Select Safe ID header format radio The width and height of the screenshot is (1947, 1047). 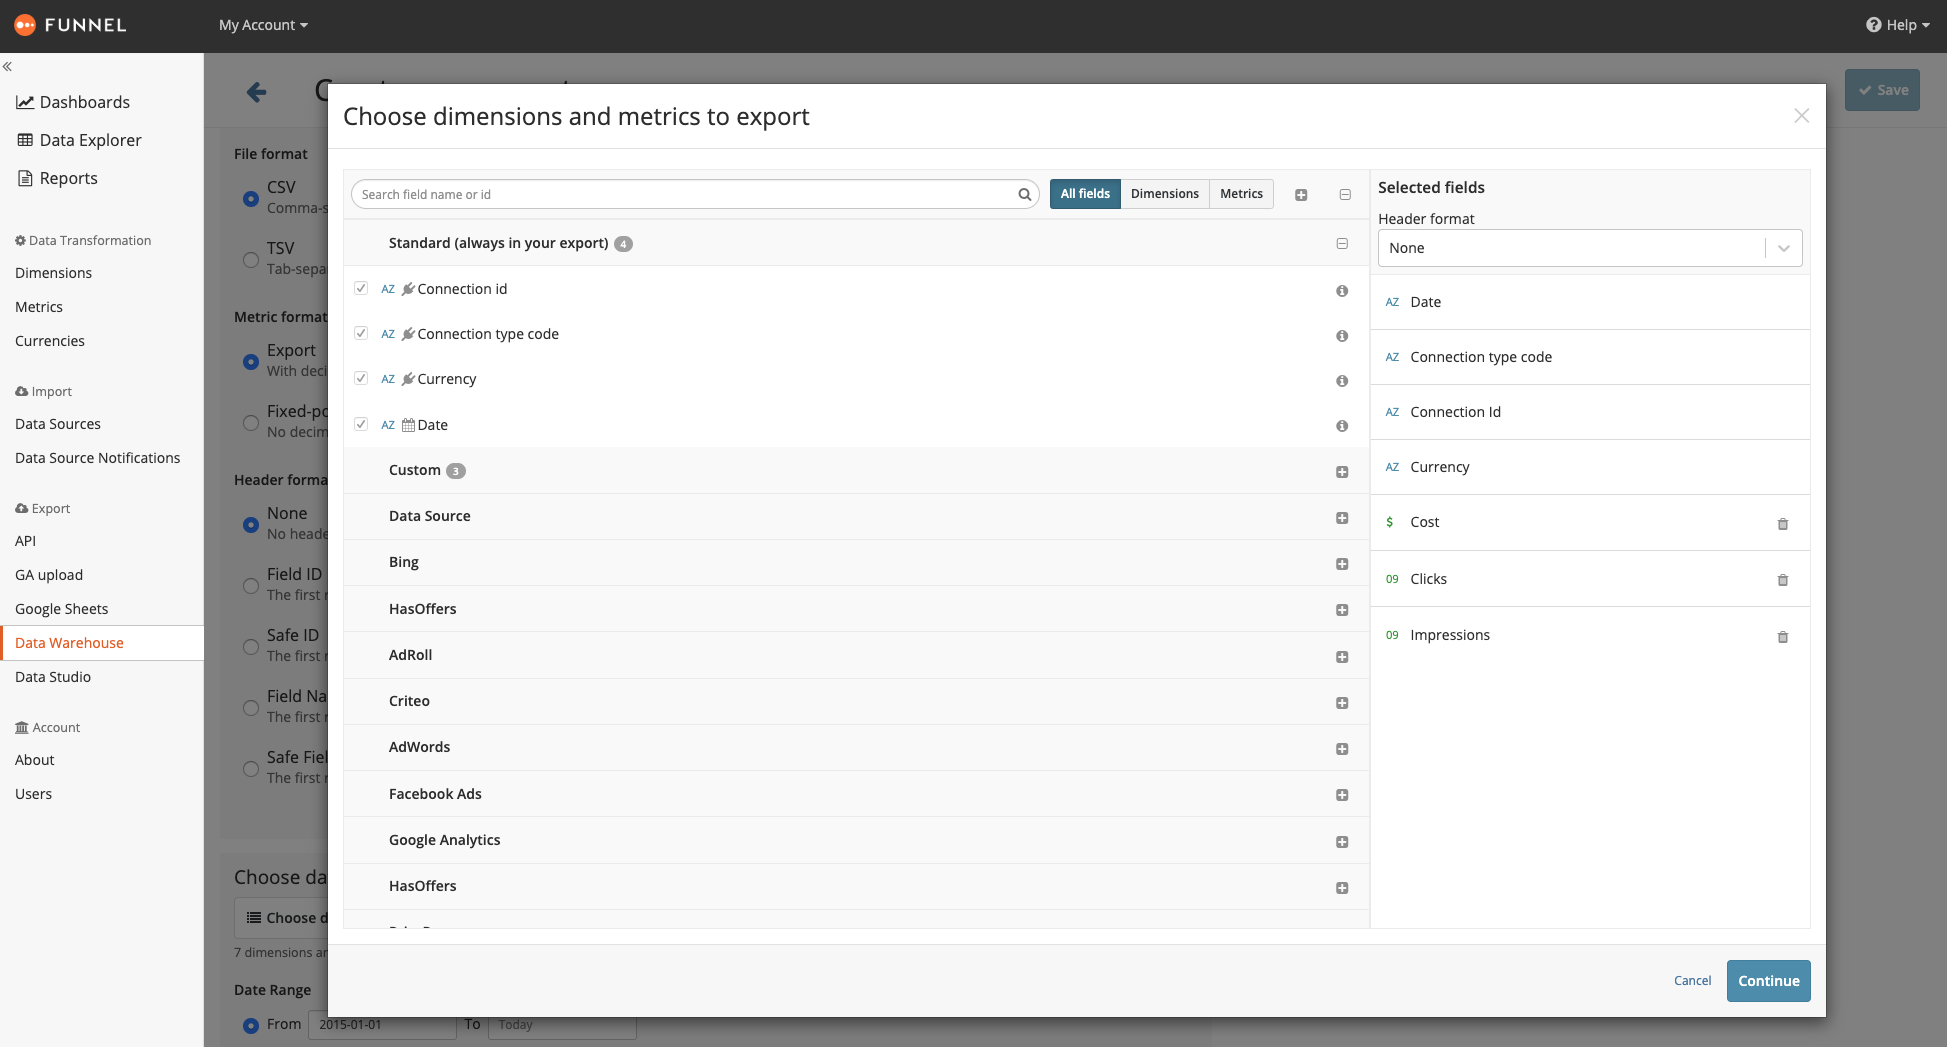(x=251, y=646)
